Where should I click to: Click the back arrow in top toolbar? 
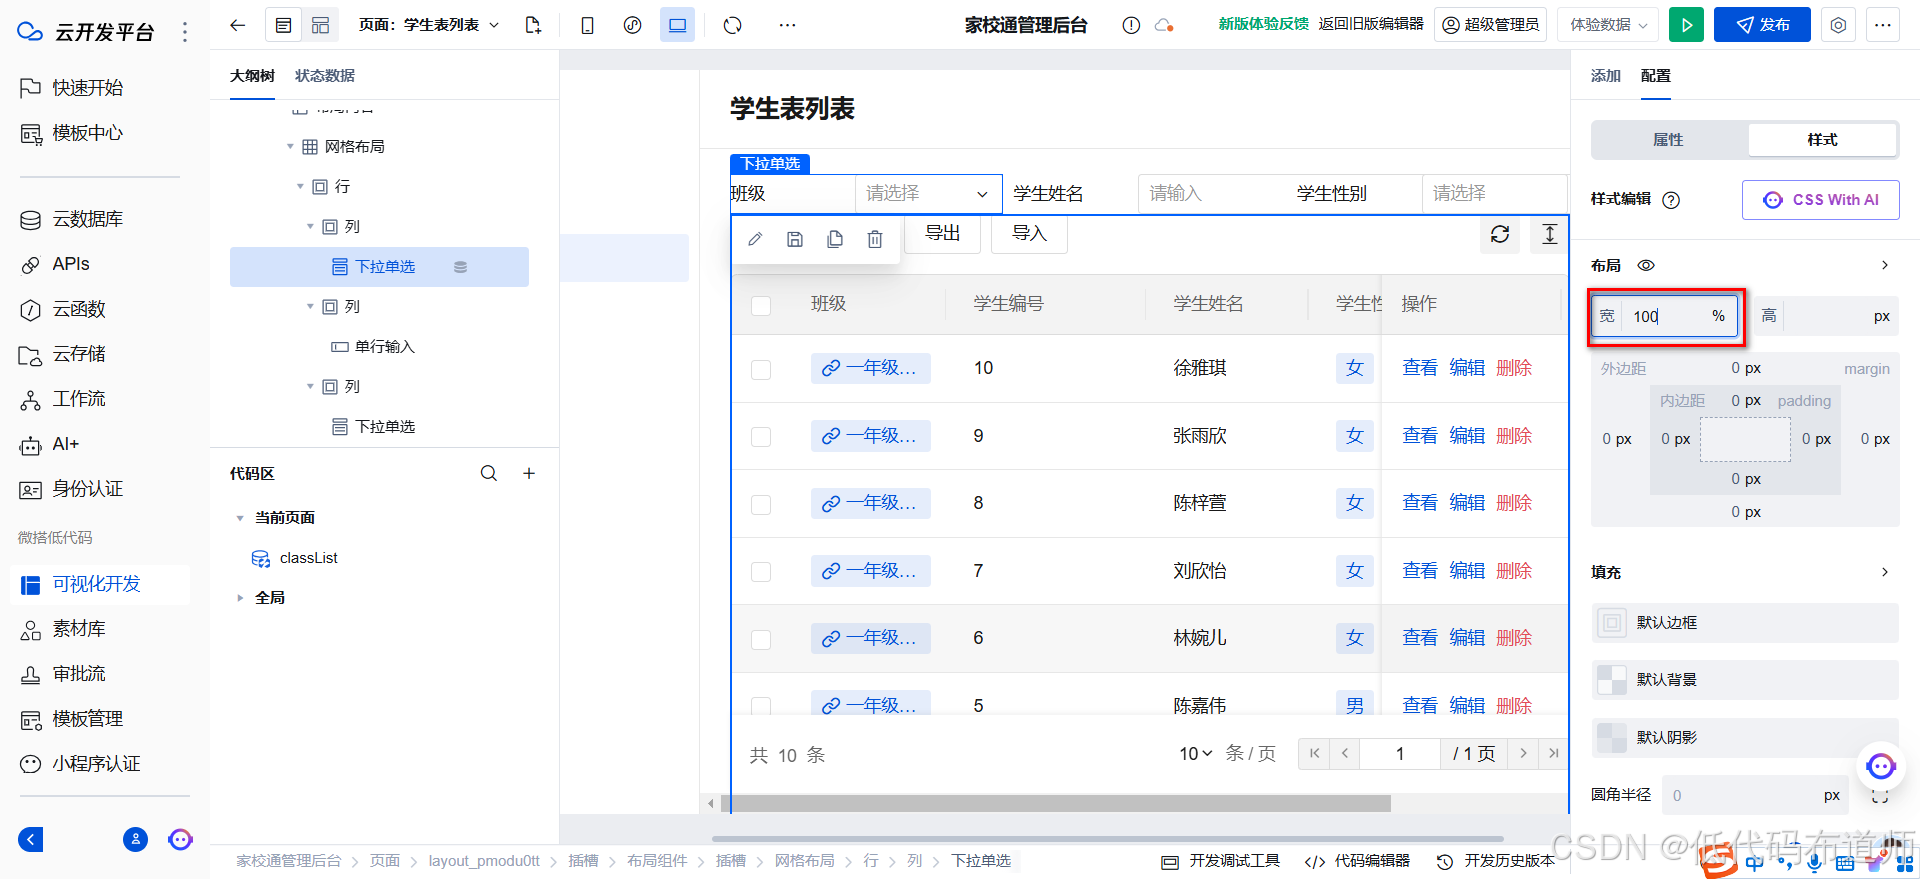237,25
